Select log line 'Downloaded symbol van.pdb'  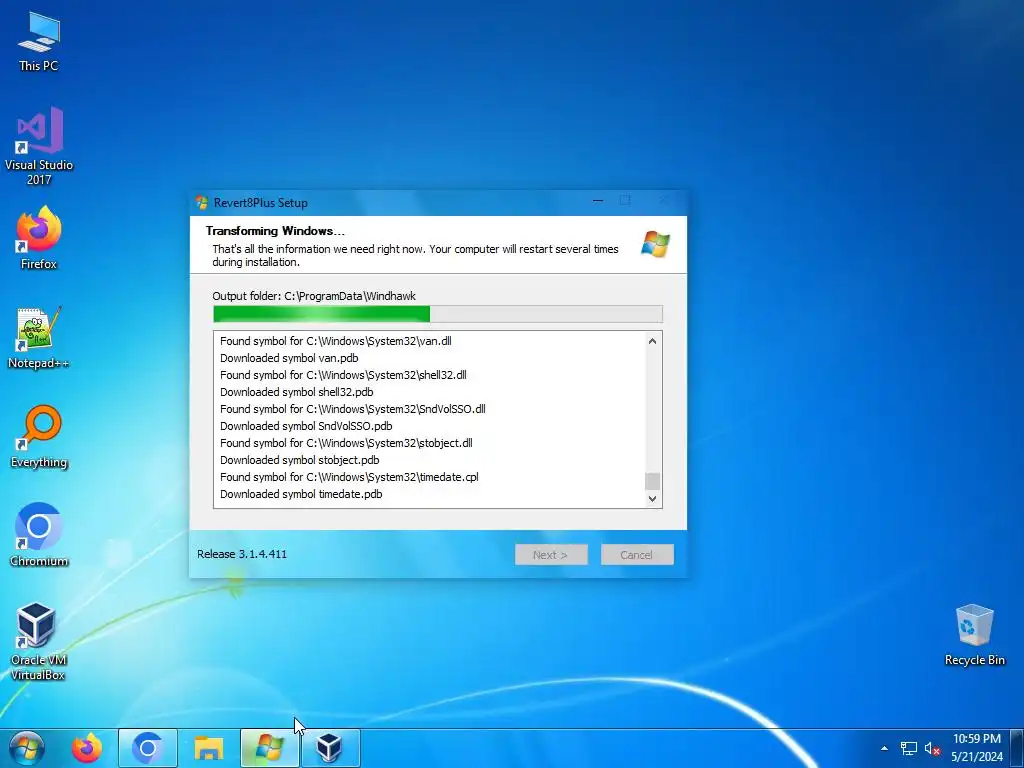point(289,358)
